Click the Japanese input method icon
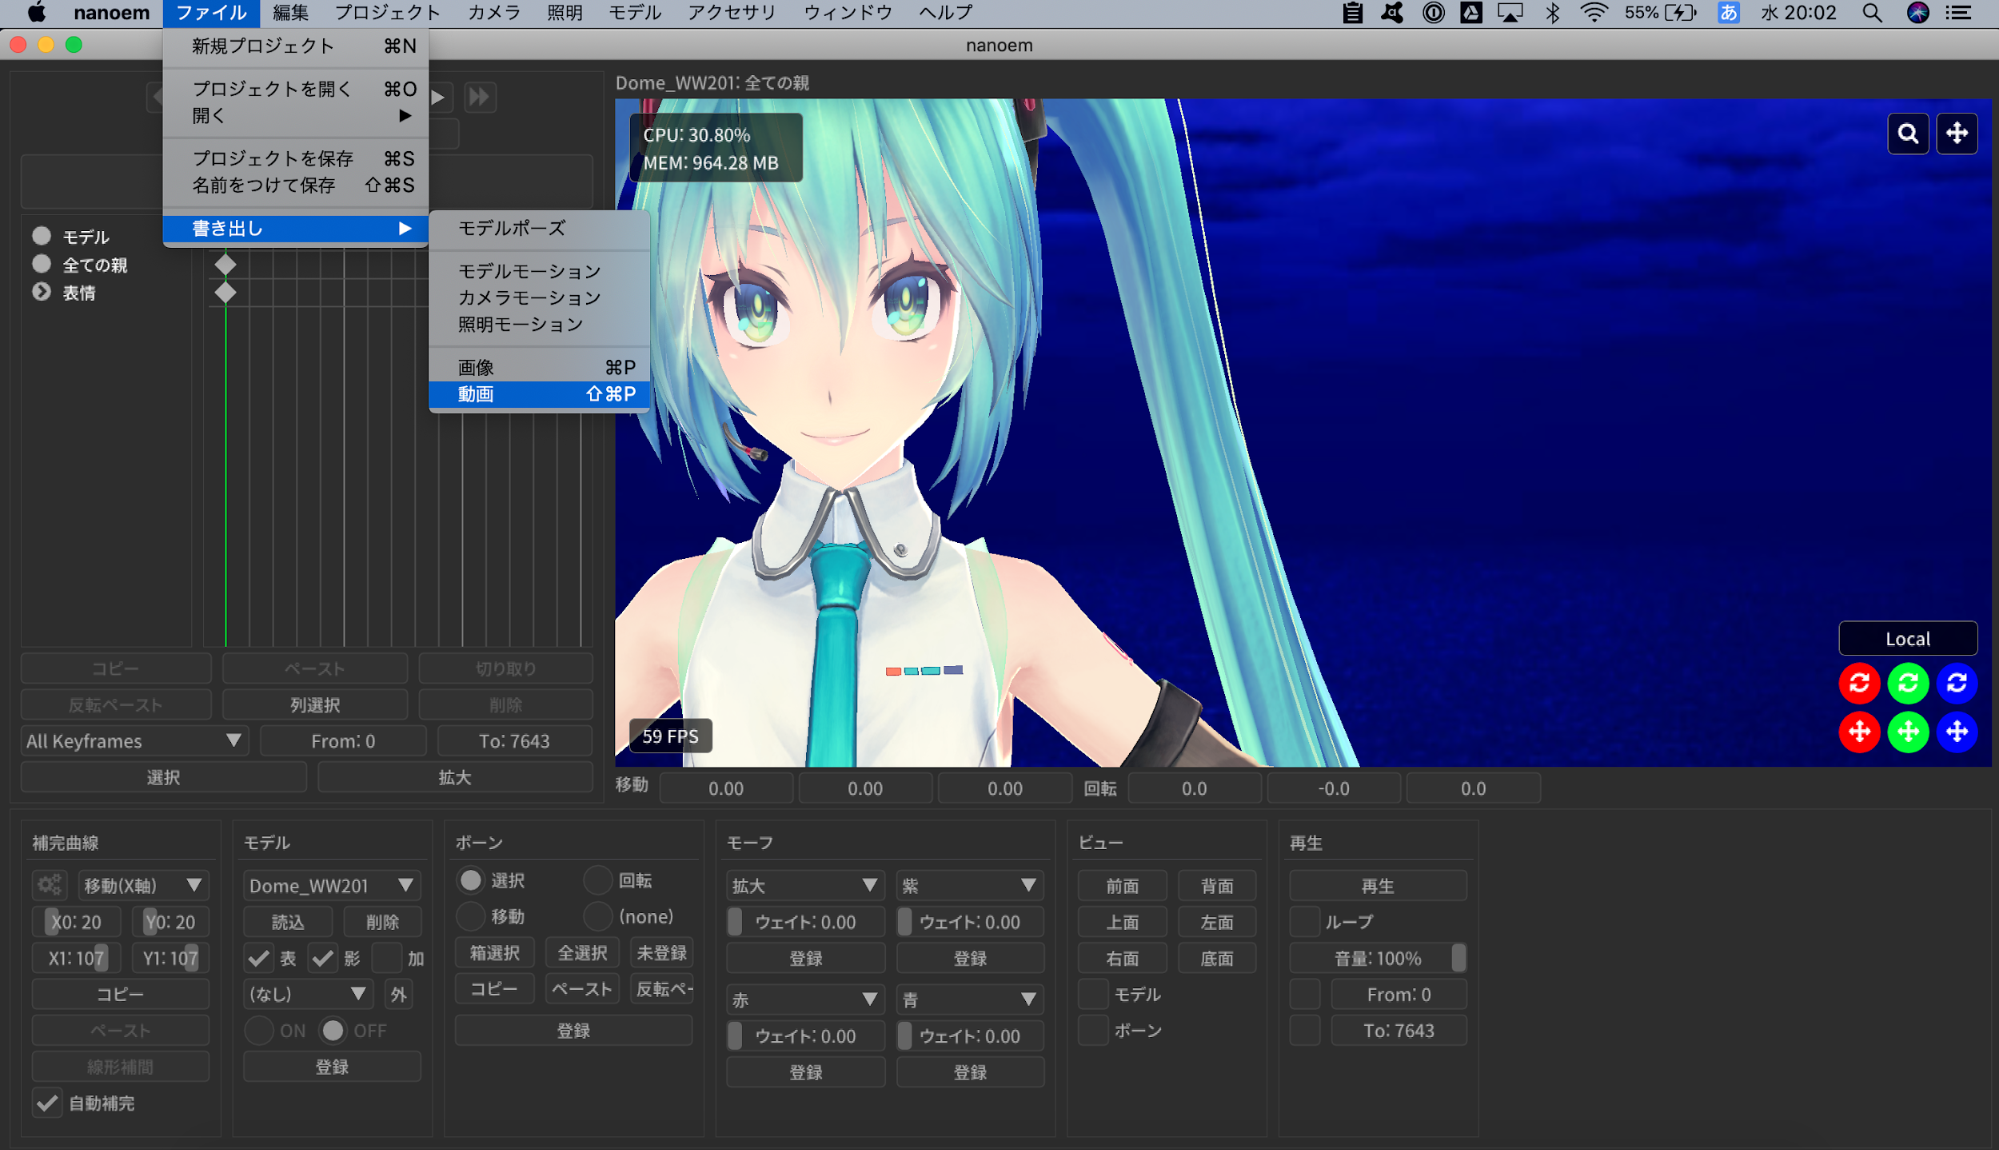Screen dimensions: 1999x1150 1728,13
